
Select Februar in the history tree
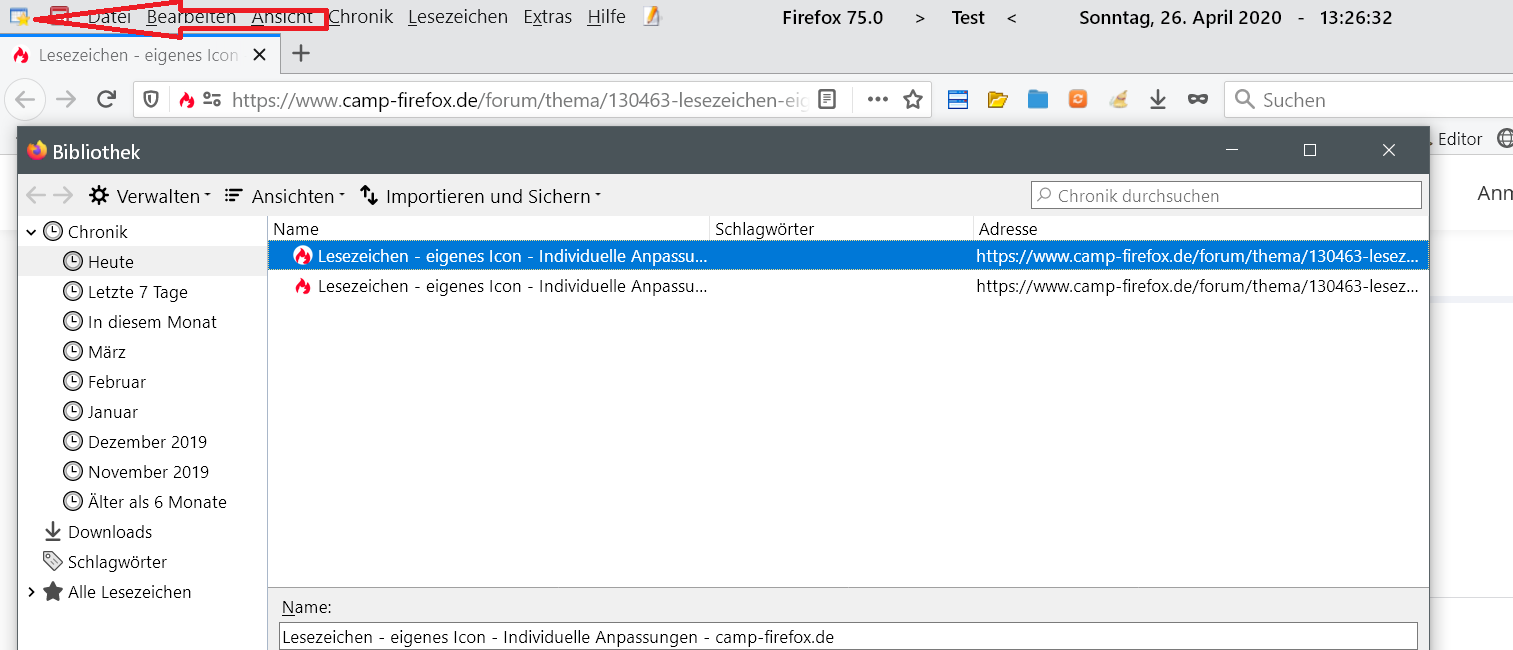pos(117,382)
